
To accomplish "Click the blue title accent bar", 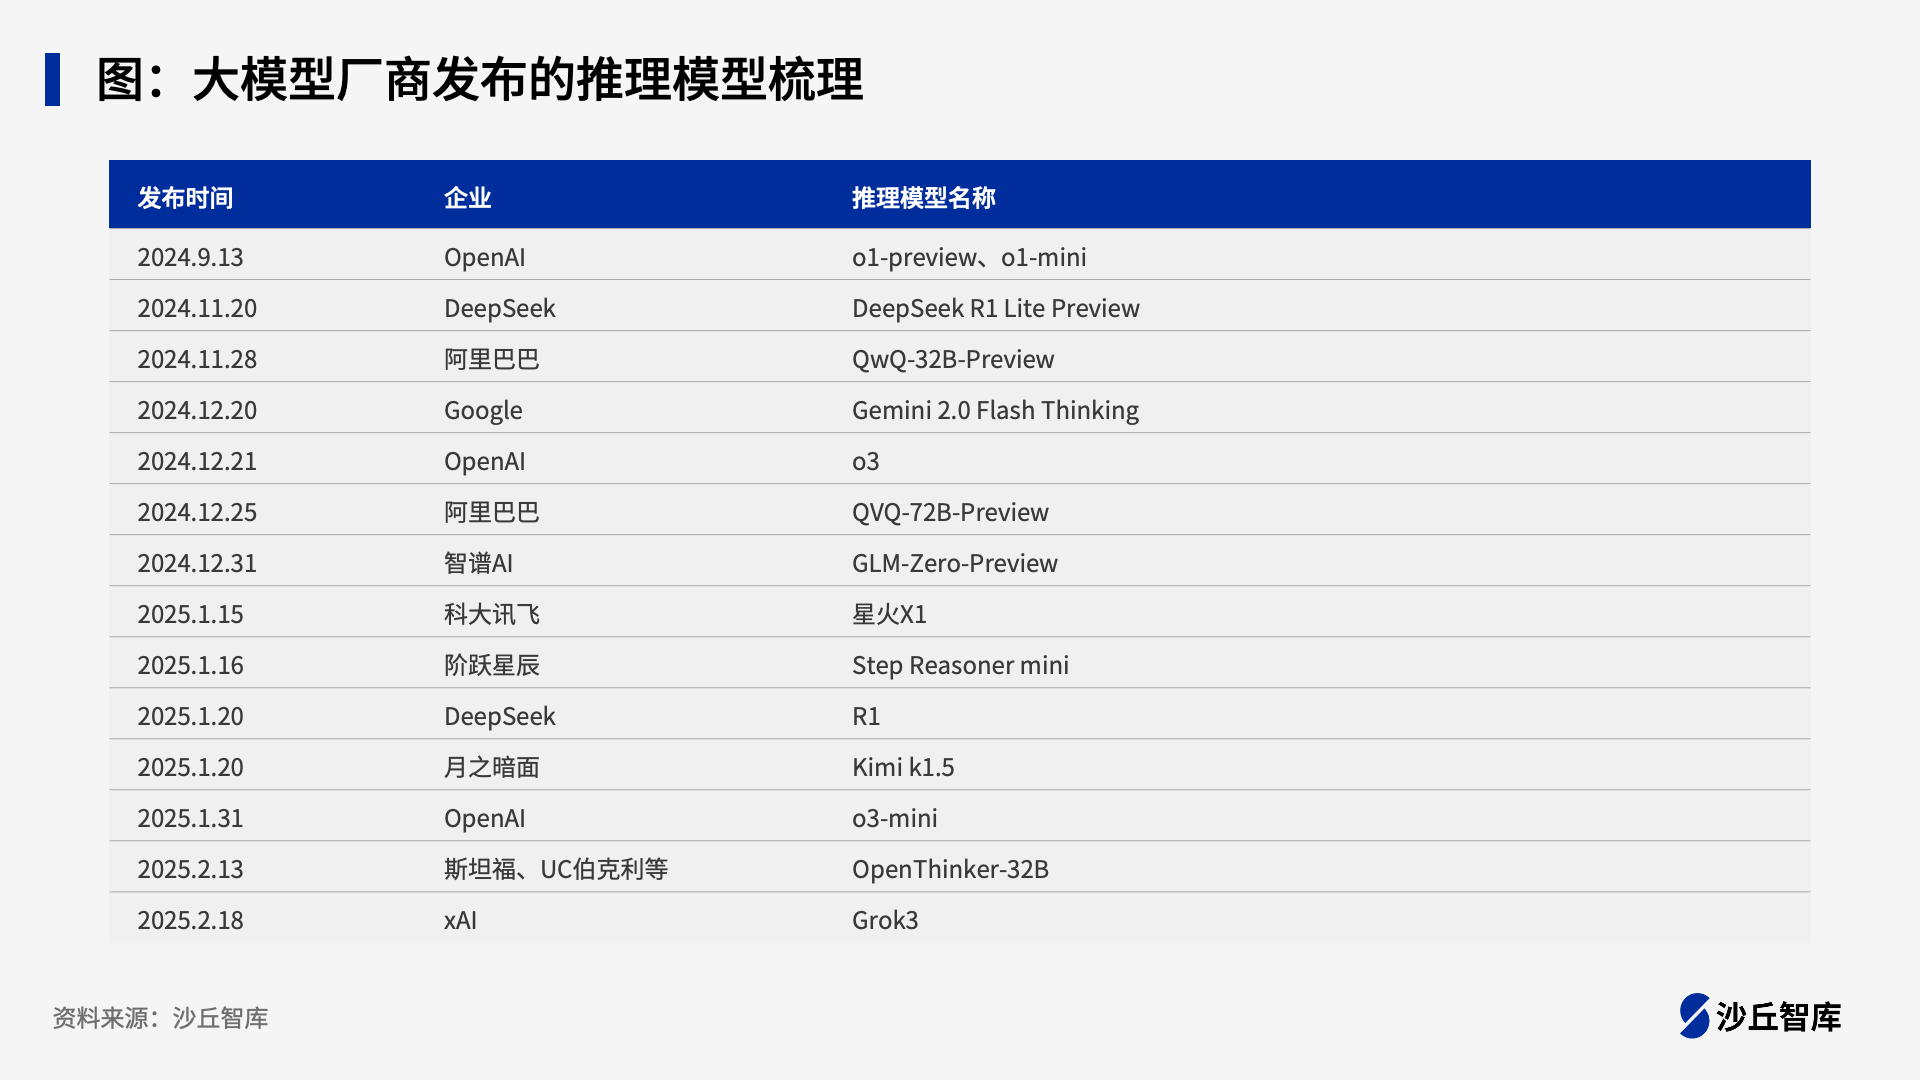I will coord(52,79).
